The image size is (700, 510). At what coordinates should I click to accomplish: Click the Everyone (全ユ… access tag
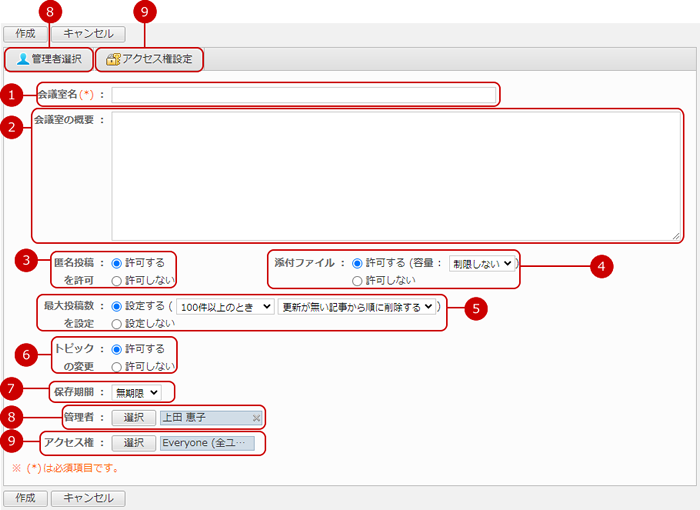pos(208,443)
